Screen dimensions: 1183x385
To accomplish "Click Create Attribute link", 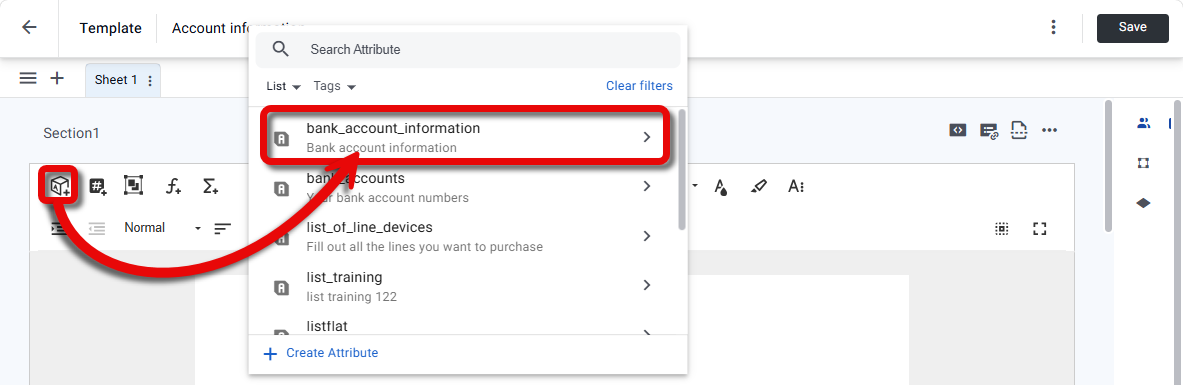I will coord(321,353).
